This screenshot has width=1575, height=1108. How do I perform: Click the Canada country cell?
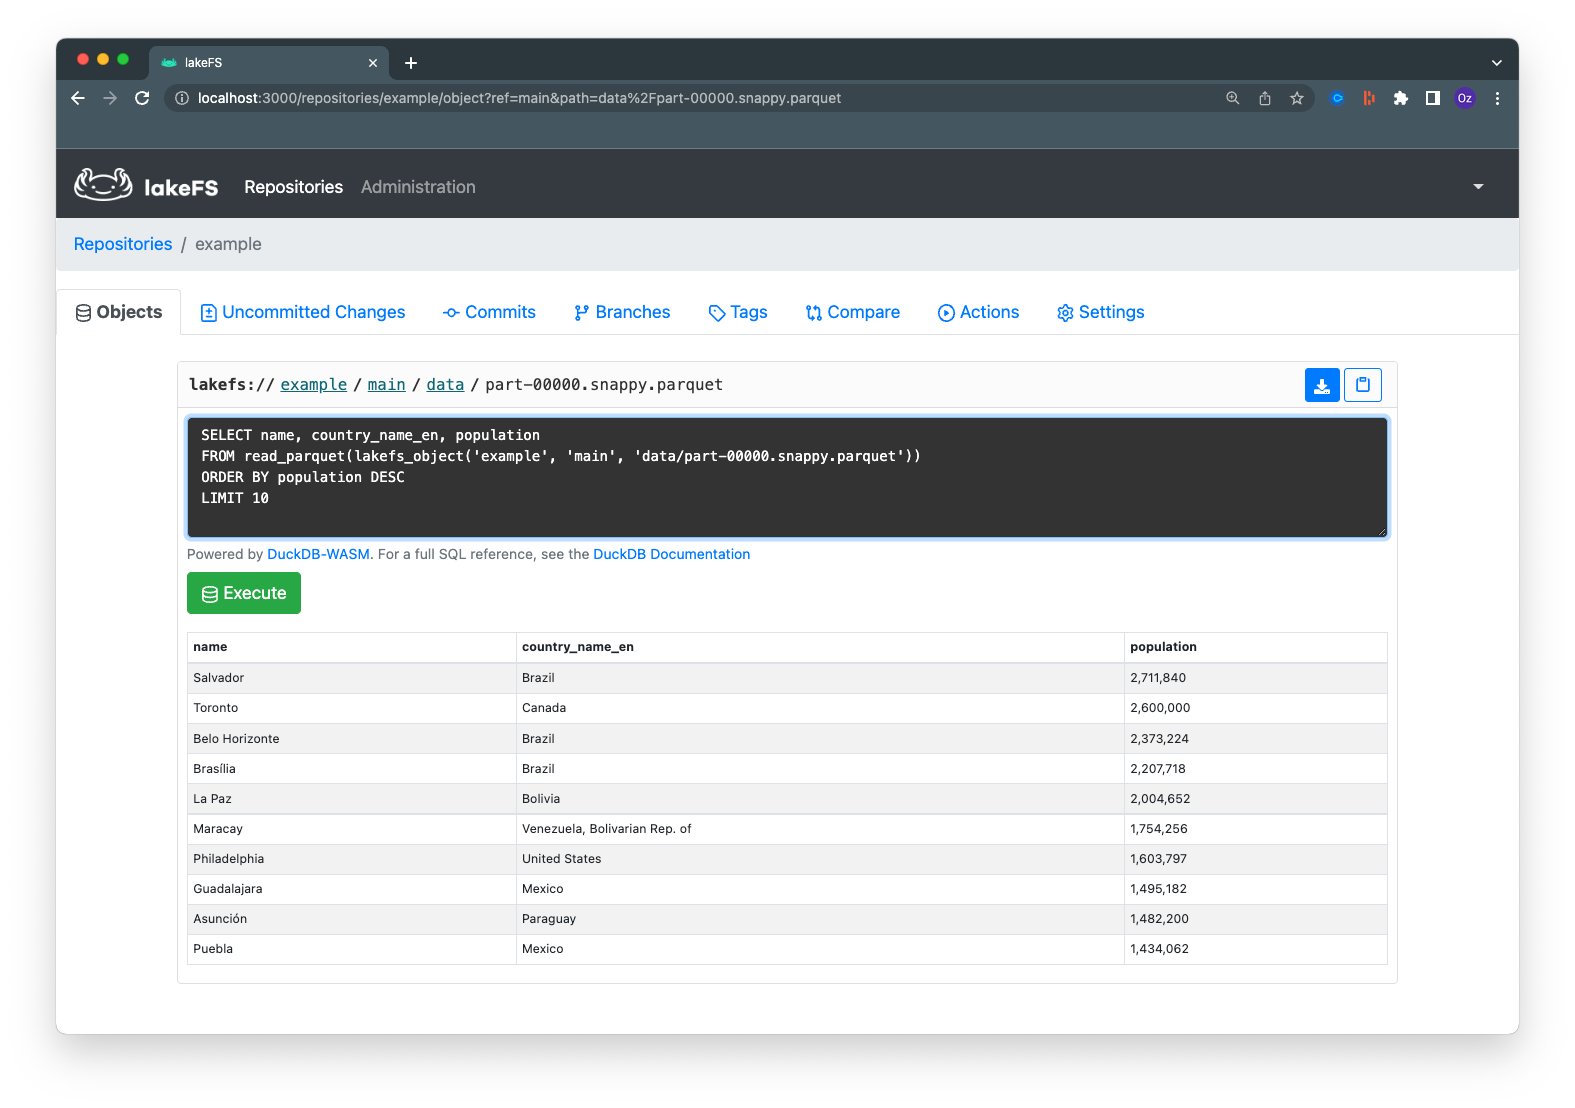(x=820, y=708)
